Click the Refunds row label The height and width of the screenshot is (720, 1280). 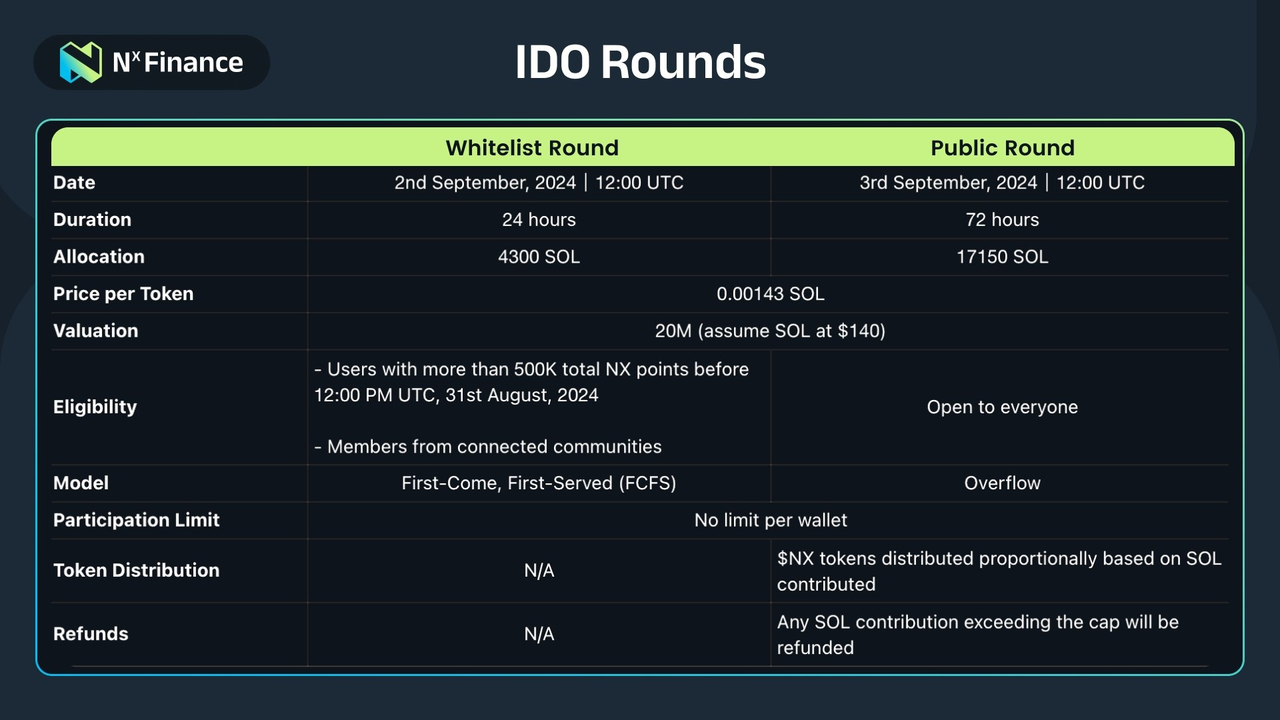[91, 634]
